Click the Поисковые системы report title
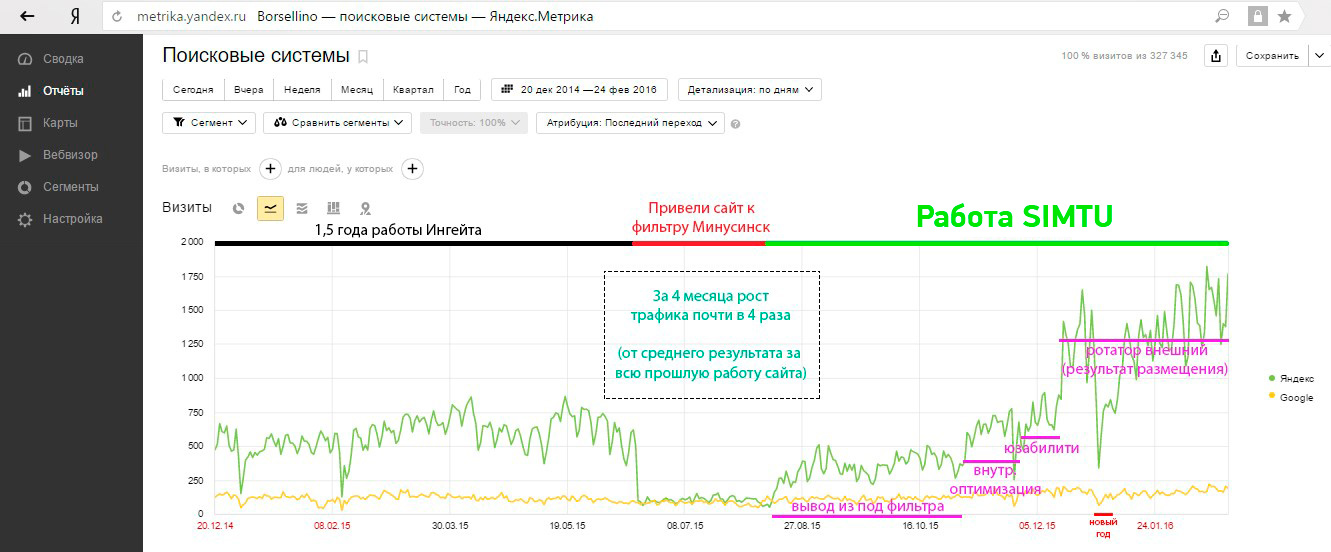This screenshot has width=1331, height=552. [256, 56]
